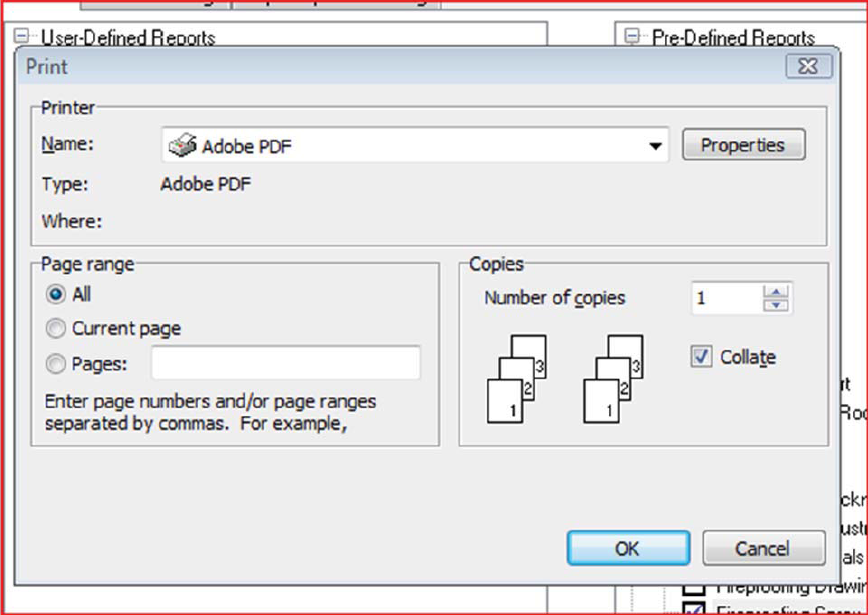Click the printer icon beside Adobe PDF
This screenshot has width=868, height=615.
tap(183, 146)
